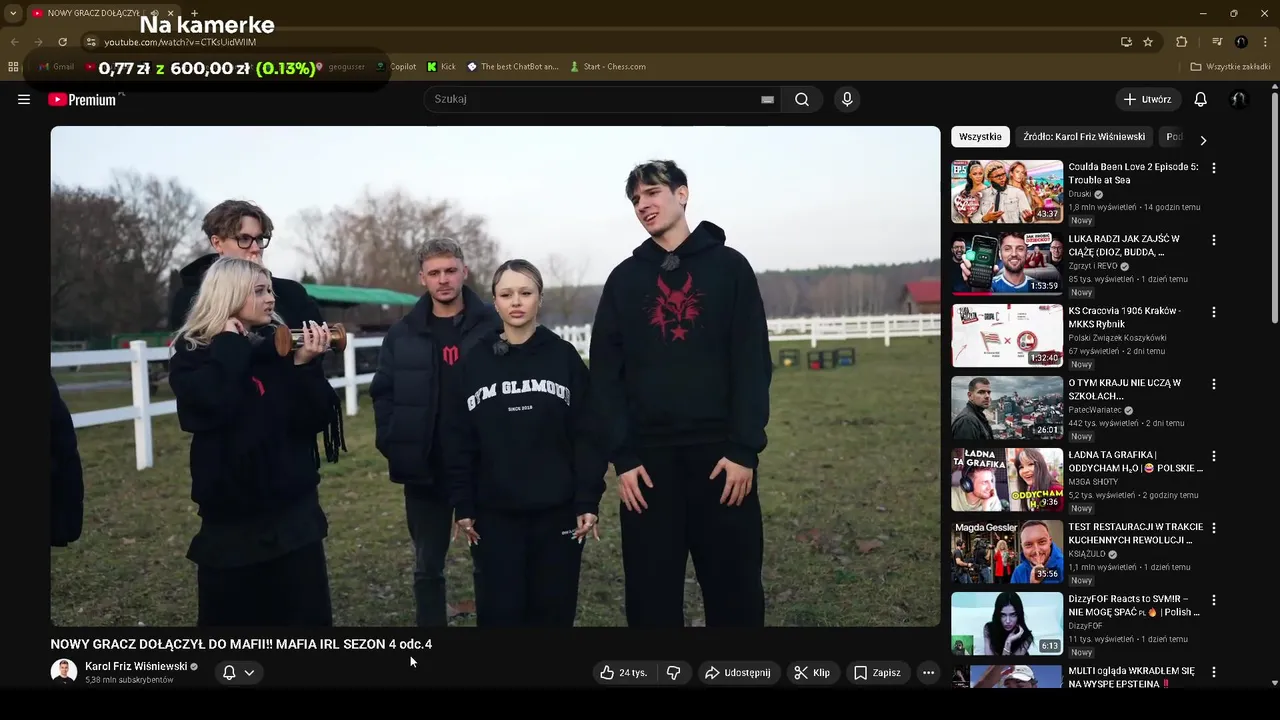
Task: Open the on-screen keyboard in search box
Action: point(767,99)
